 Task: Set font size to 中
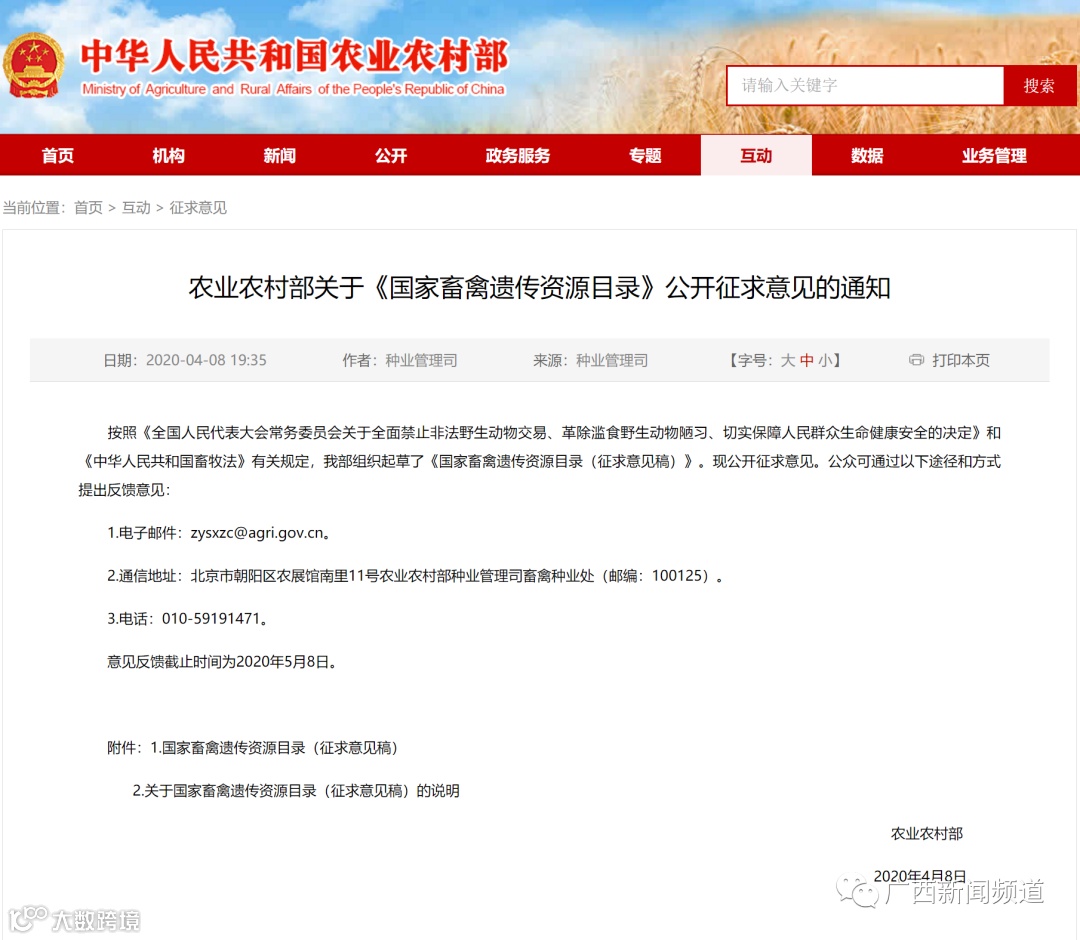pyautogui.click(x=807, y=360)
